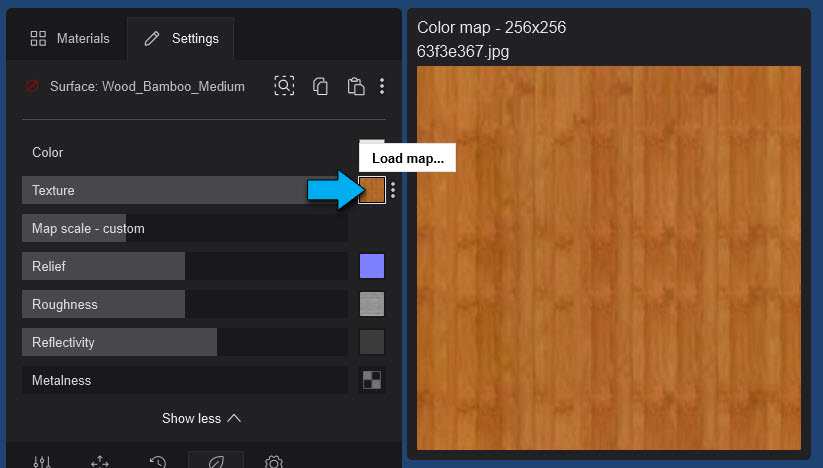Click the bamboo wood color map preview
This screenshot has height=468, width=823.
(x=608, y=257)
